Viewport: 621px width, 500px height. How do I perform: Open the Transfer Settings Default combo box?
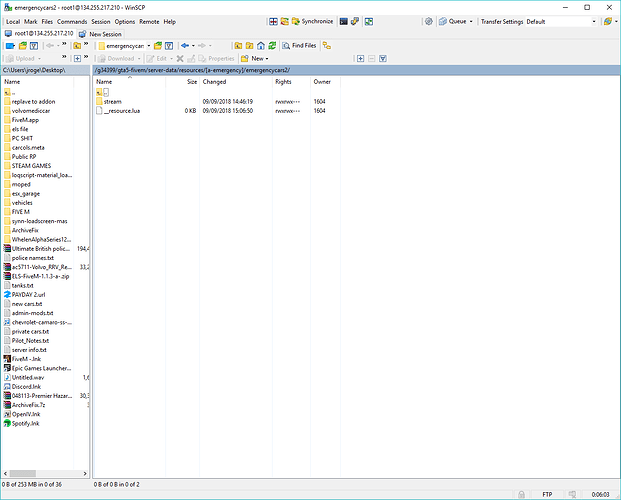[561, 22]
